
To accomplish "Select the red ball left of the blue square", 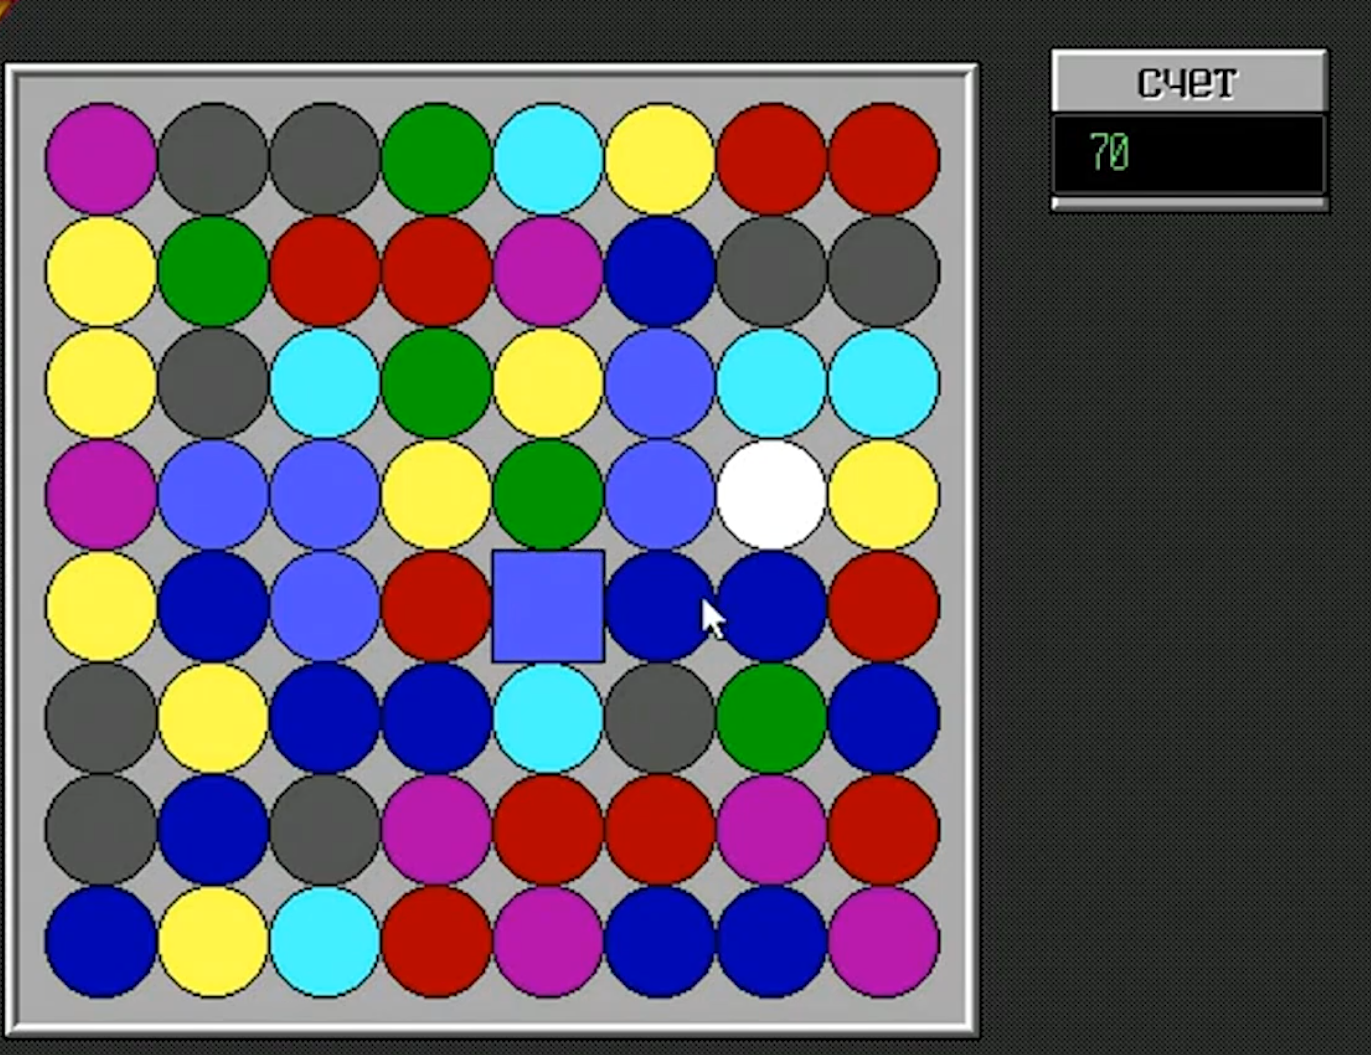I will point(436,606).
